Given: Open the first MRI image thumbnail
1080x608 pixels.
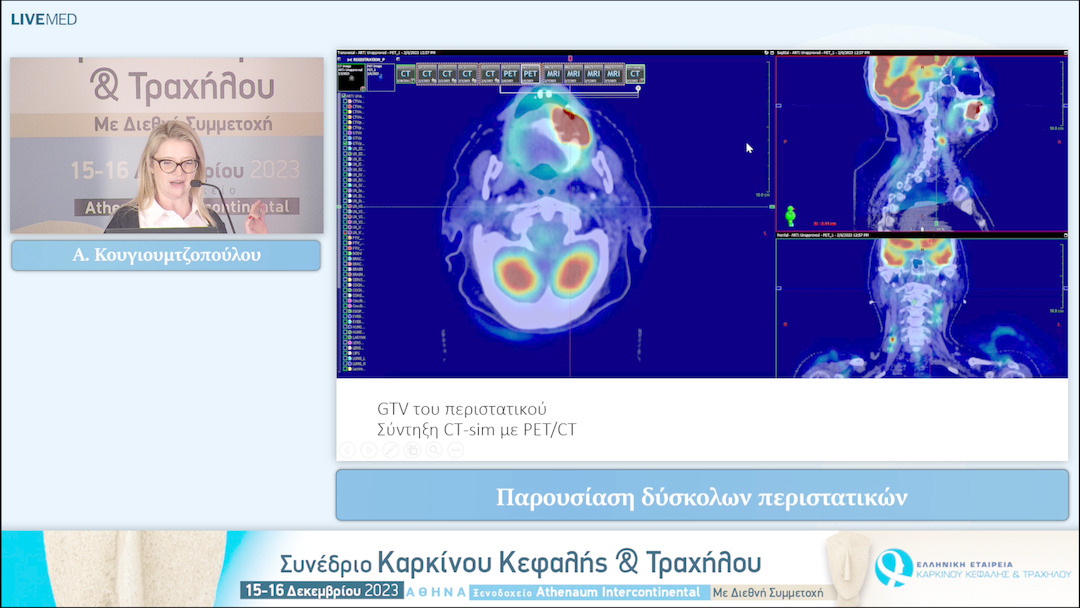Looking at the screenshot, I should point(552,73).
